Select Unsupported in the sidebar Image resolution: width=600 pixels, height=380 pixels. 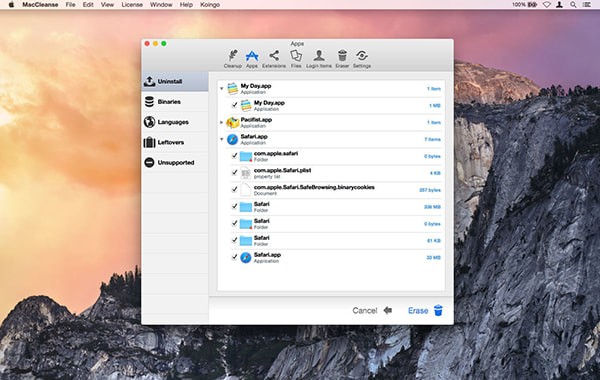click(175, 162)
